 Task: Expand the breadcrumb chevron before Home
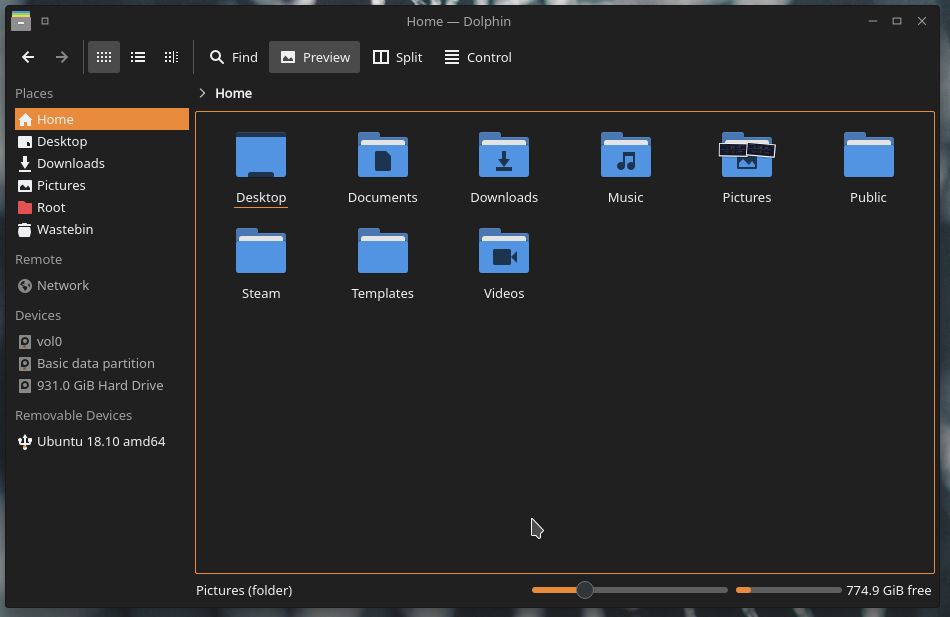click(x=202, y=93)
